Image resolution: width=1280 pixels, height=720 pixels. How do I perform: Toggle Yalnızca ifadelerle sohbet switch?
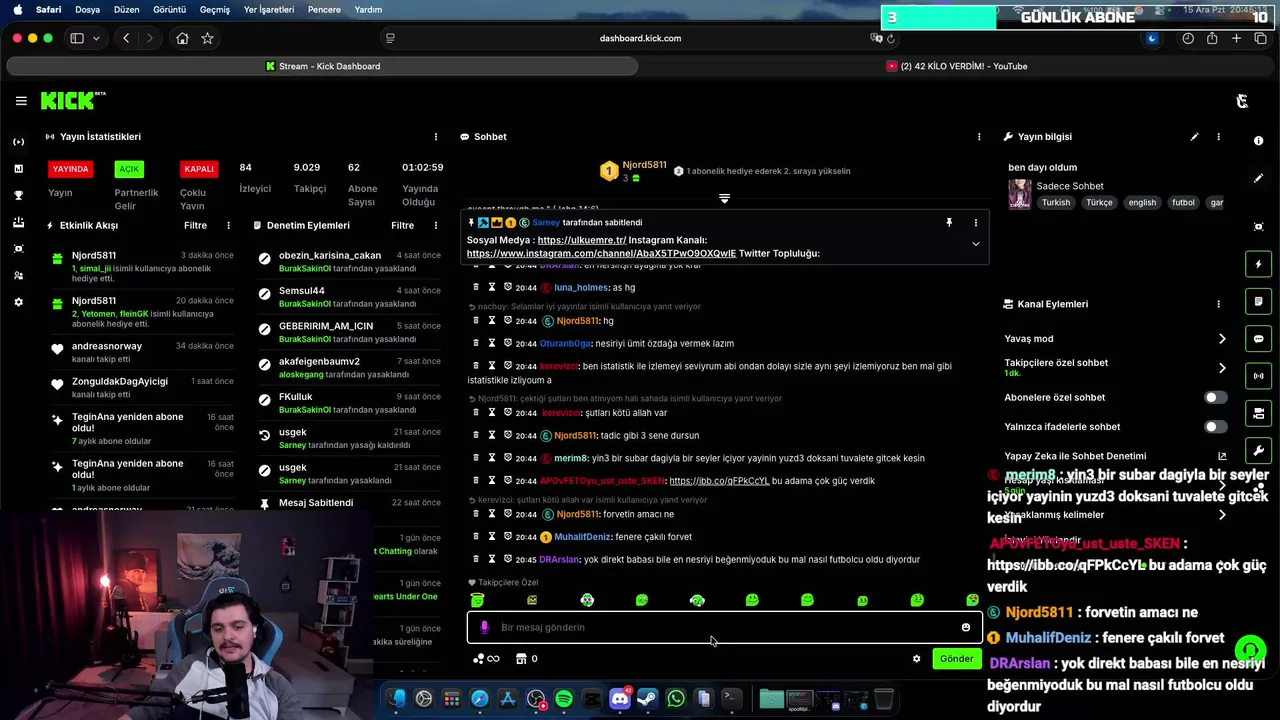click(1215, 427)
